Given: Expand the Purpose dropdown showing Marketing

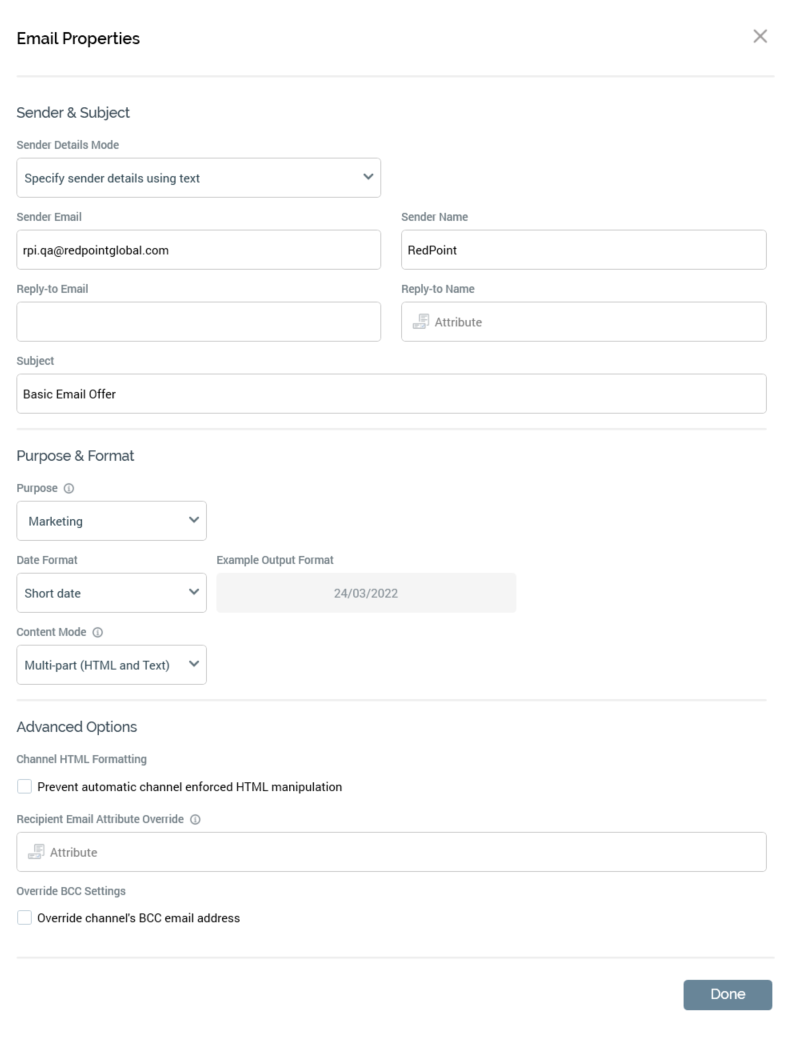Looking at the screenshot, I should click(111, 521).
